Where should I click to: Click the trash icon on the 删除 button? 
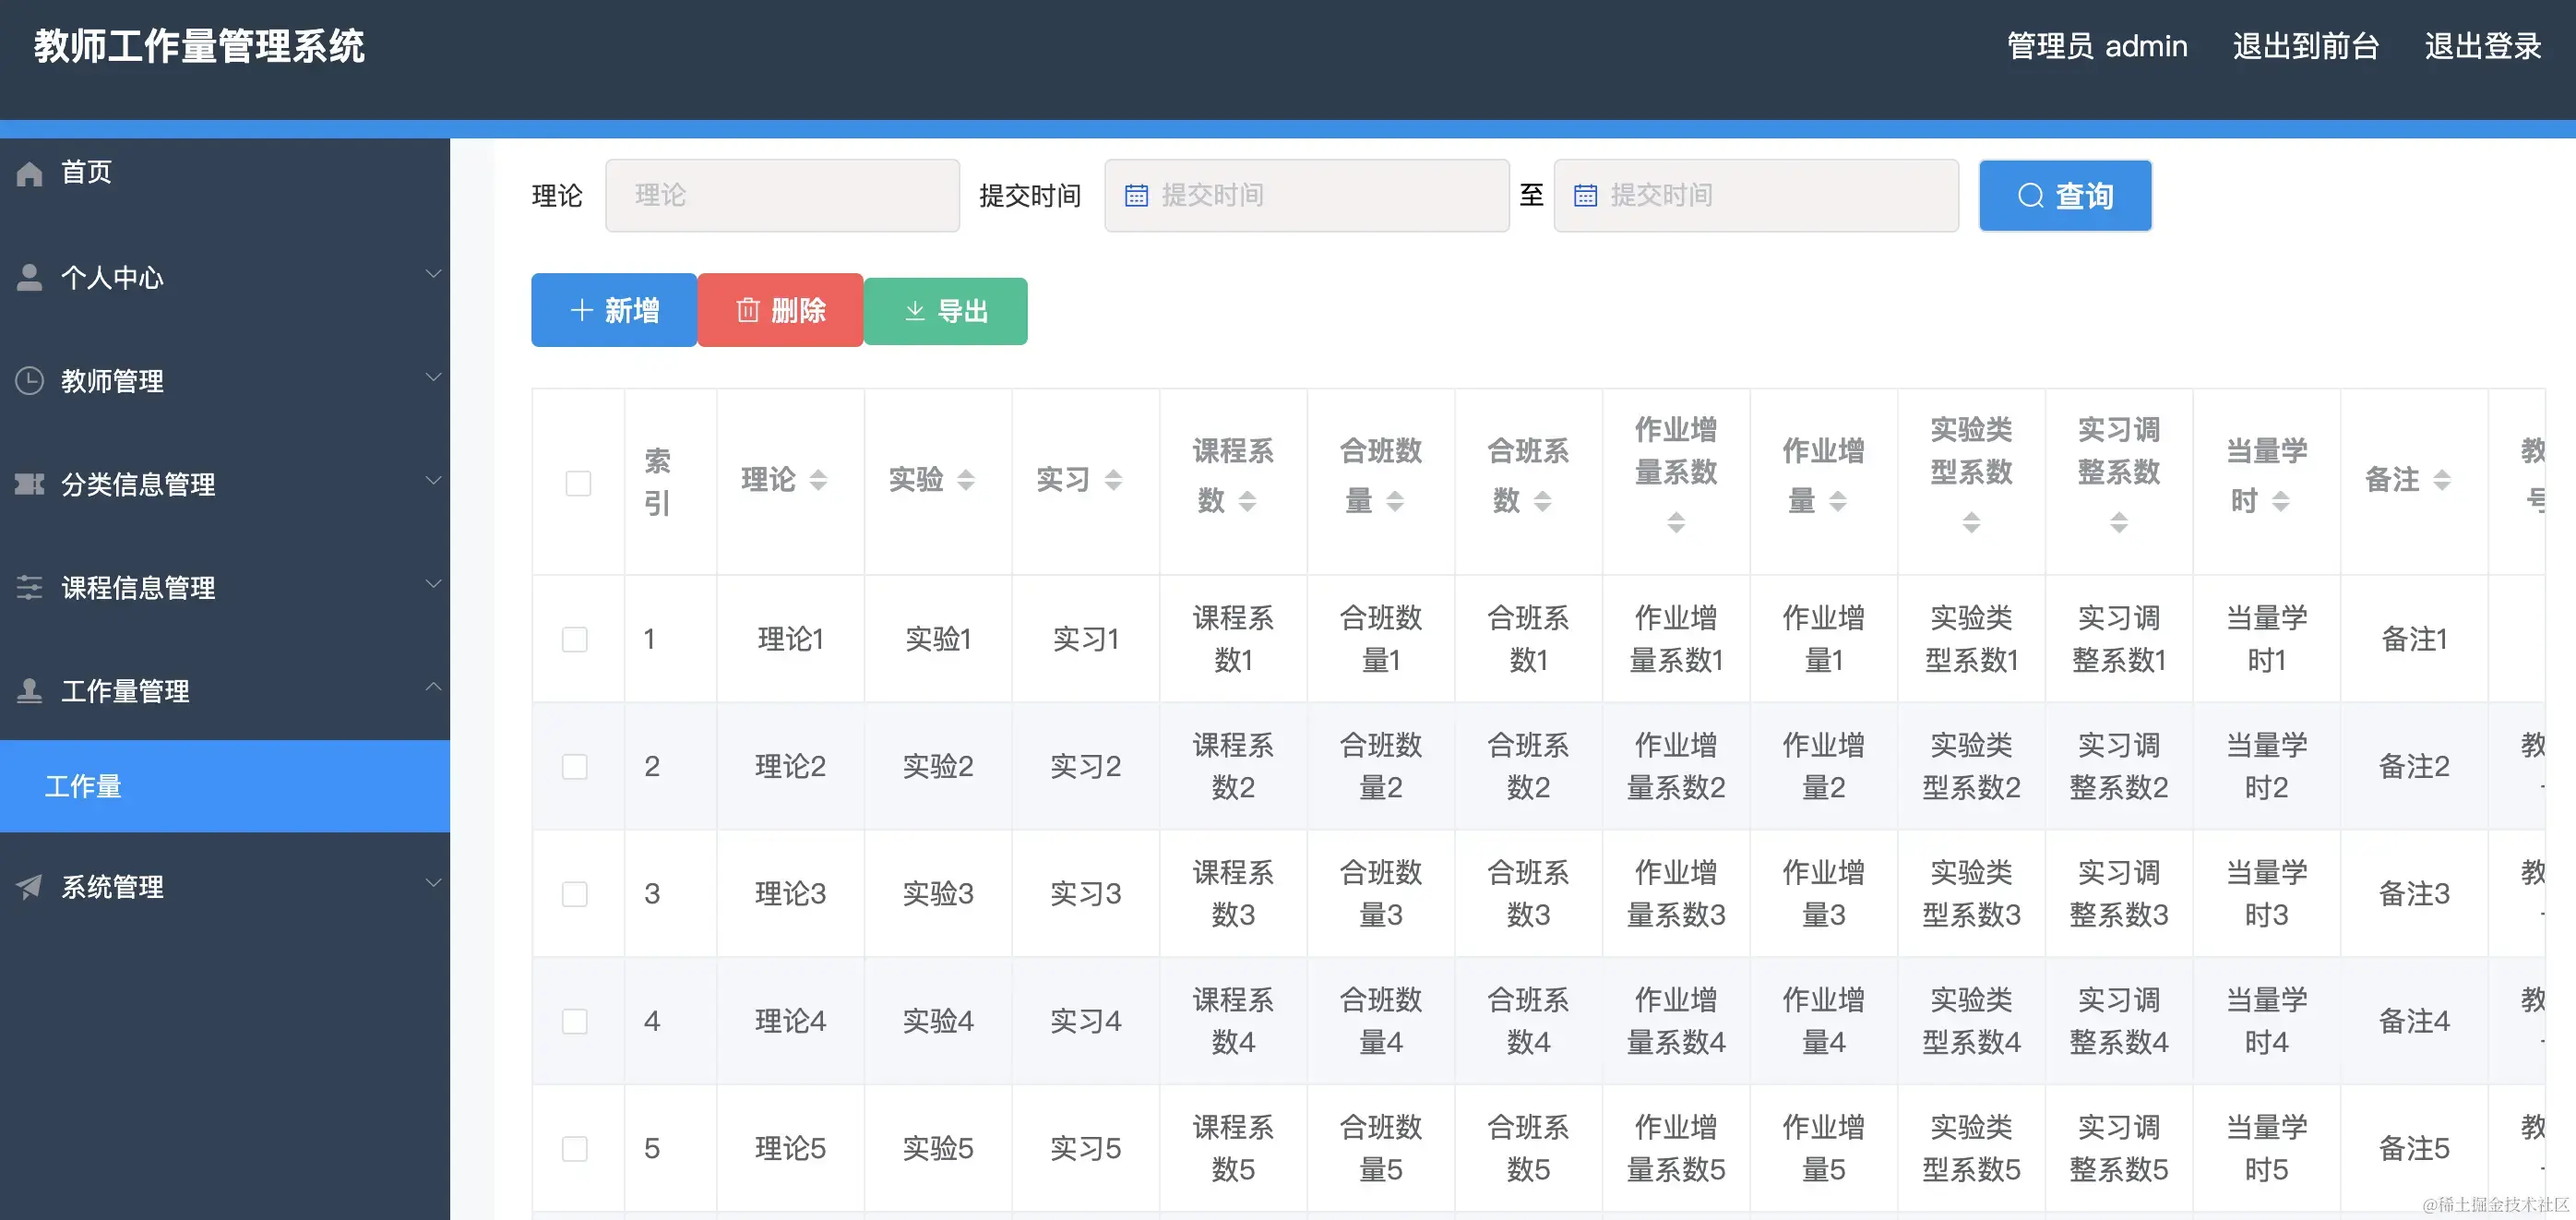748,310
